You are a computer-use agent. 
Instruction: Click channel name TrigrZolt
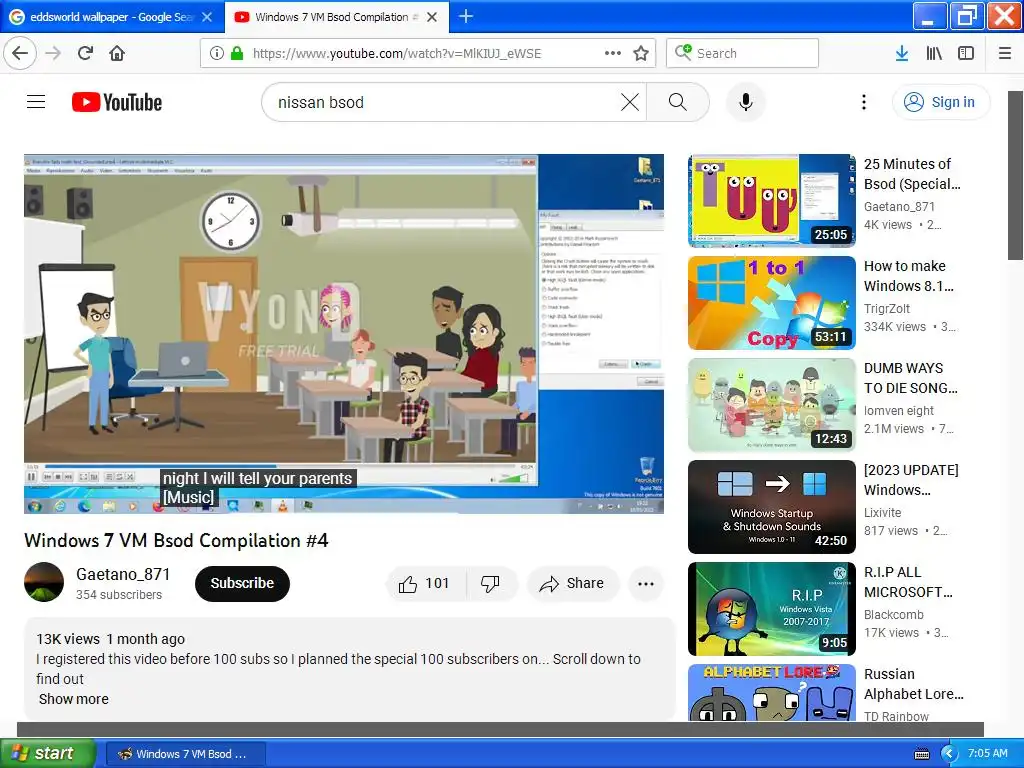pyautogui.click(x=887, y=308)
